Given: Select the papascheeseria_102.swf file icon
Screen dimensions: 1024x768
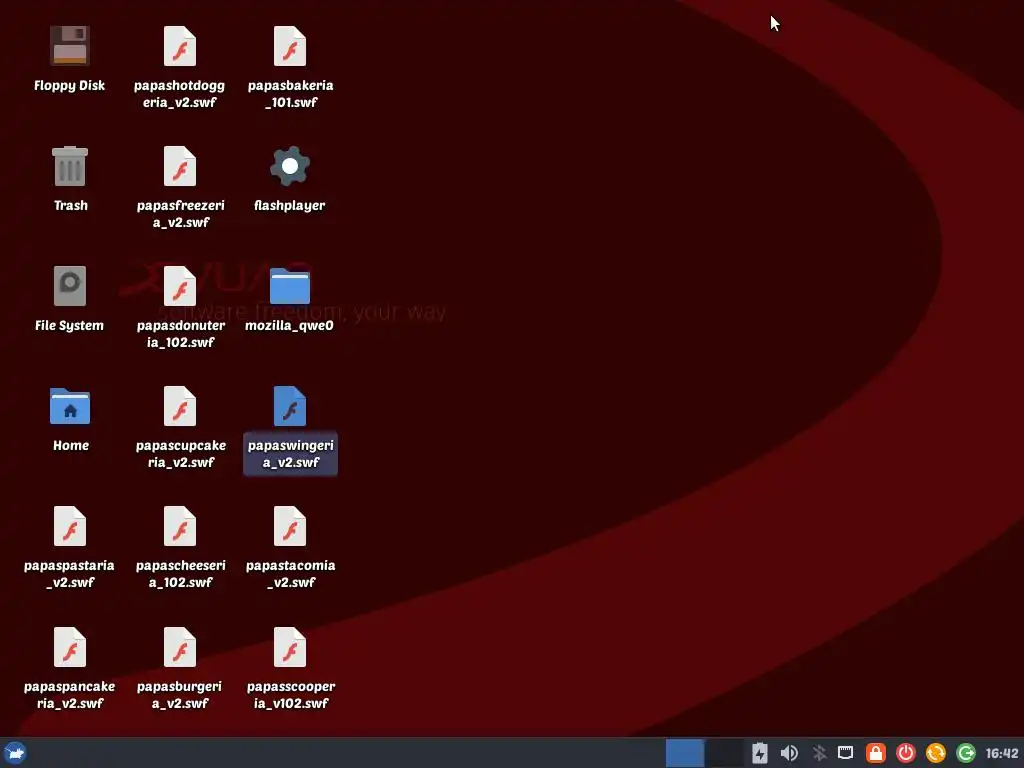Looking at the screenshot, I should (x=180, y=526).
